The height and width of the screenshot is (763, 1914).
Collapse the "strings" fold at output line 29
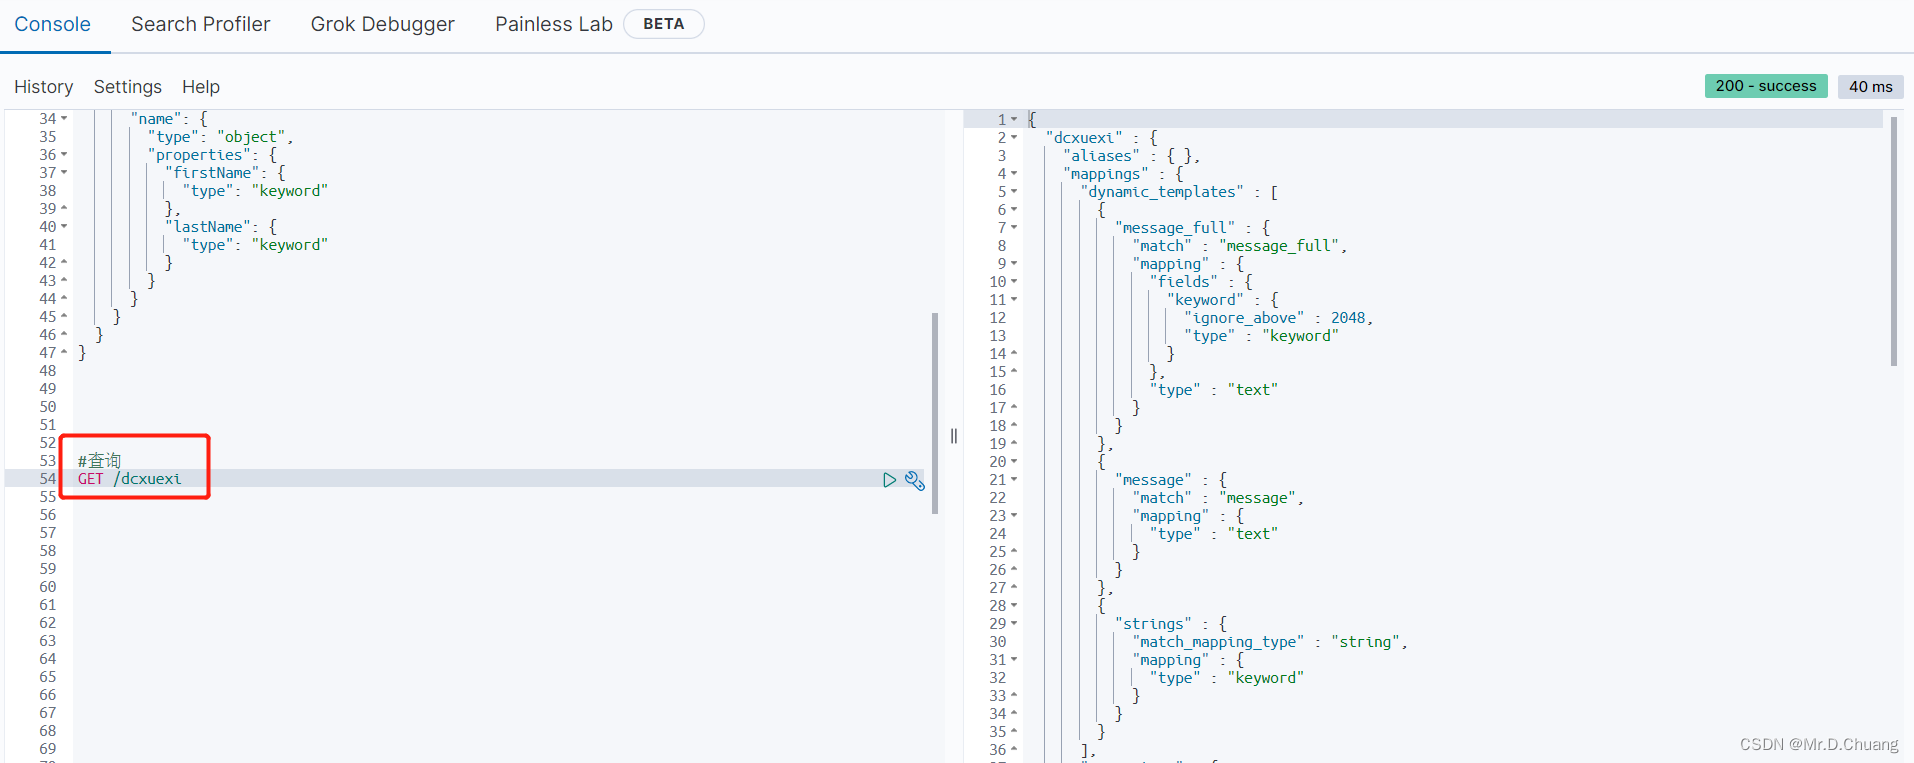[x=1014, y=623]
